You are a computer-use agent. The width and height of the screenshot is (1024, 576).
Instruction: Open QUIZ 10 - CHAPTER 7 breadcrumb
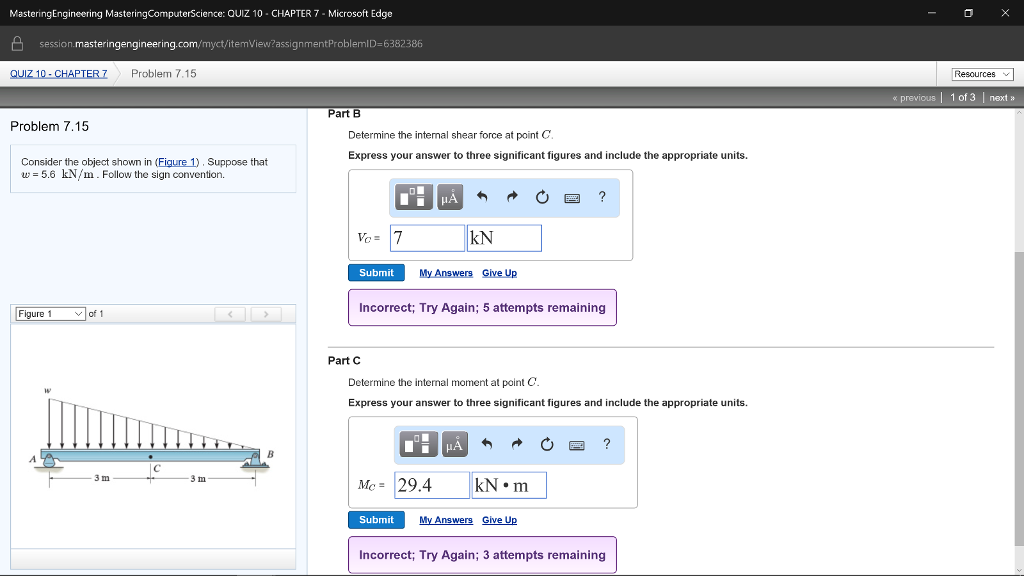pyautogui.click(x=58, y=74)
